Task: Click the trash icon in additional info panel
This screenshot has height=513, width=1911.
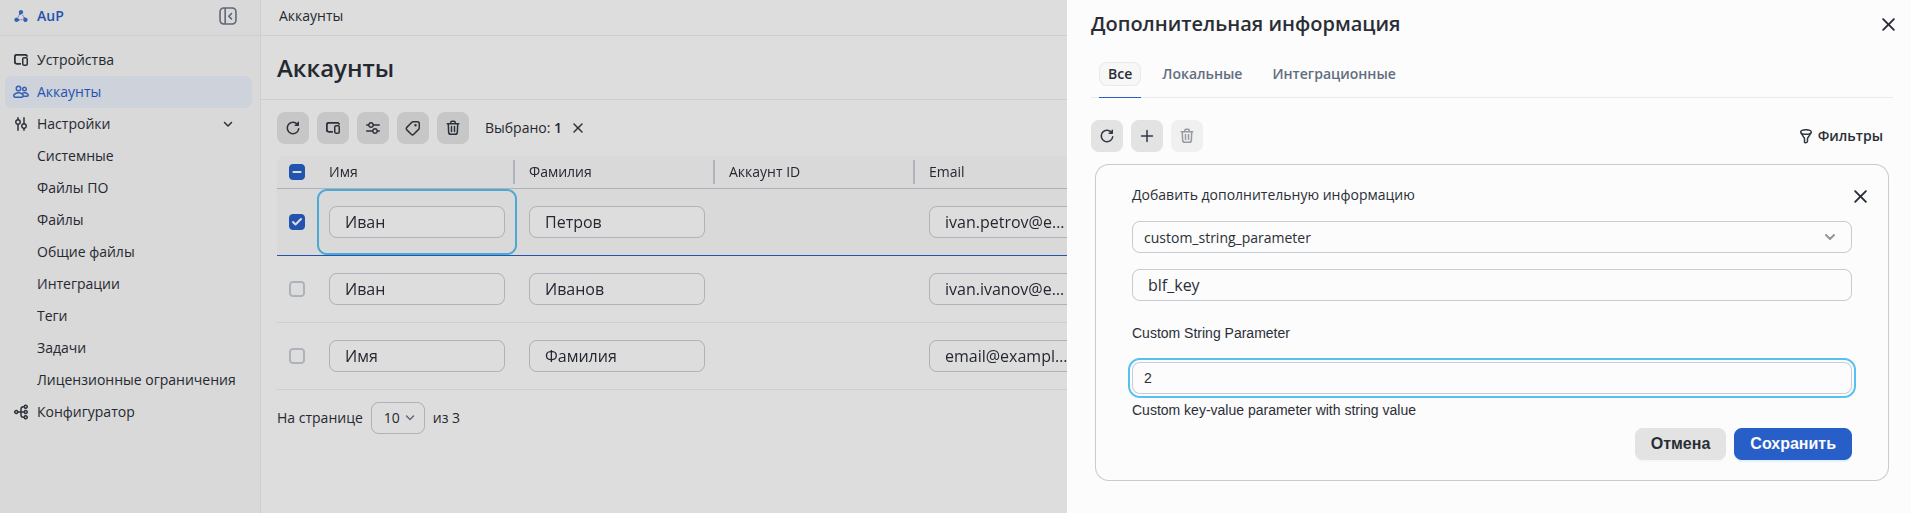Action: coord(1187,136)
